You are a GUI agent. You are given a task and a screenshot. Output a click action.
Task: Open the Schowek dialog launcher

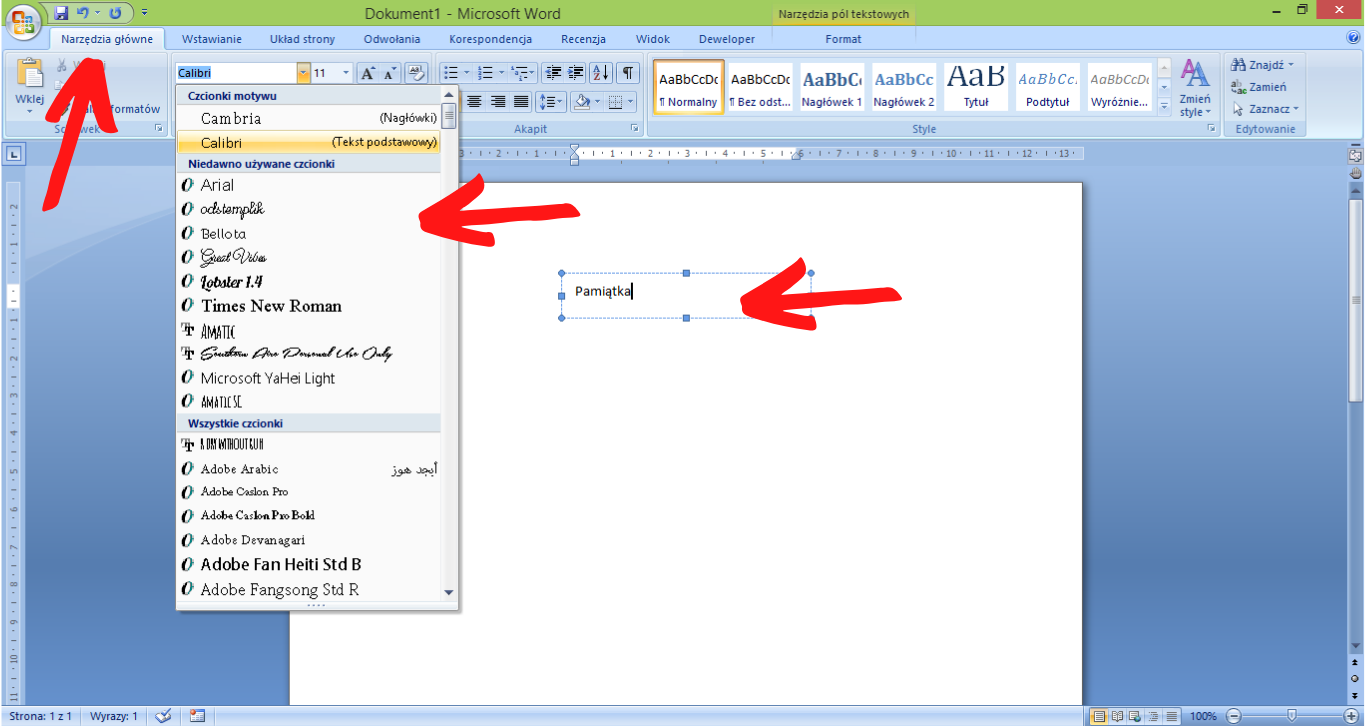(158, 129)
